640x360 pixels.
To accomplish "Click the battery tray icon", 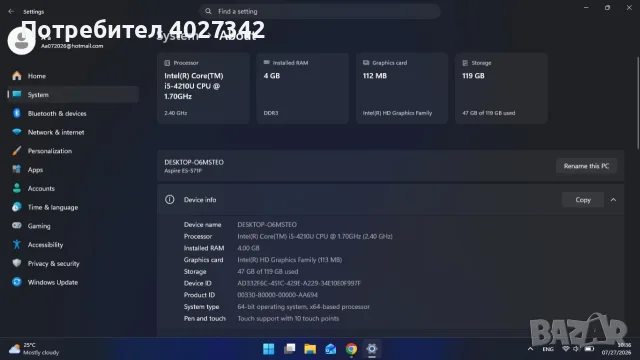I will click(x=589, y=349).
